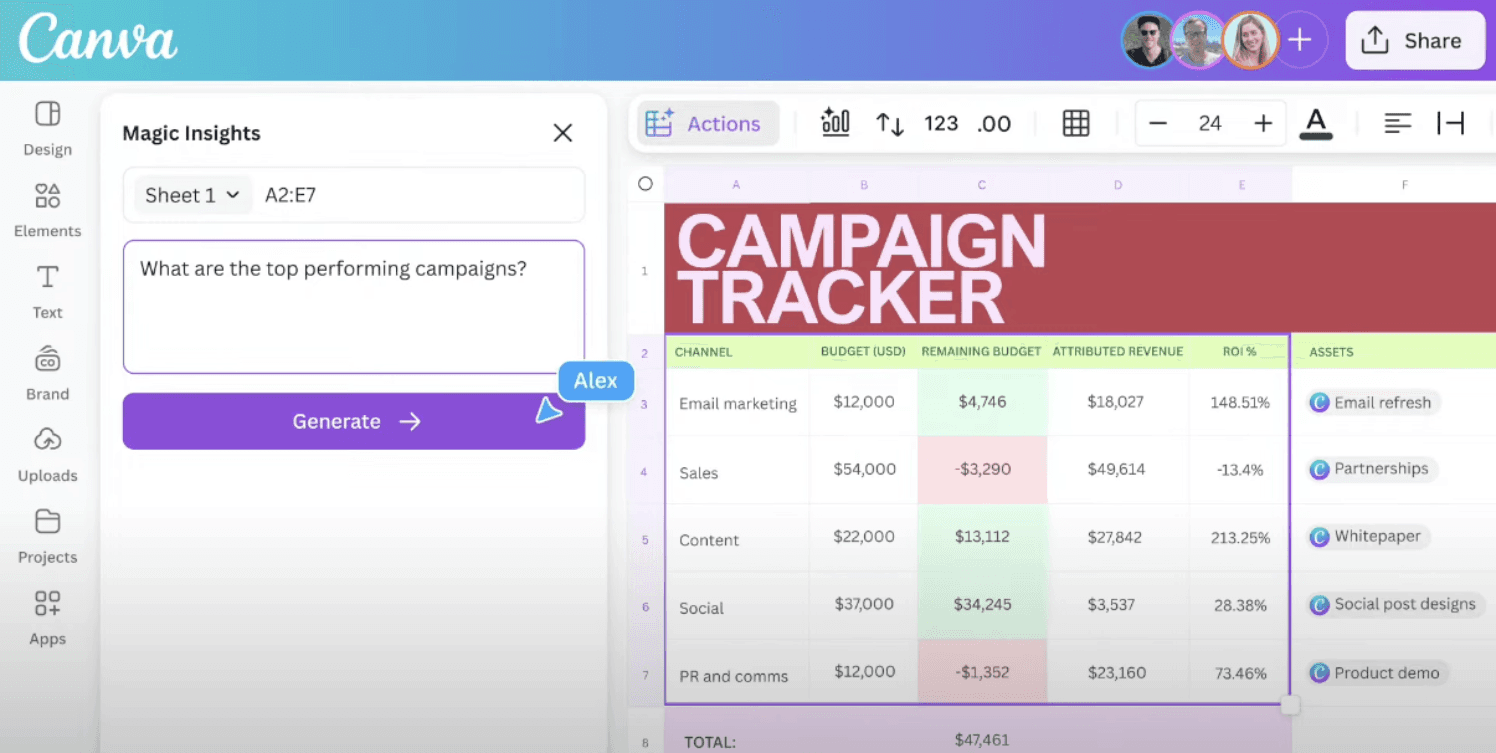Viewport: 1496px width, 753px height.
Task: Open the Design sidebar panel
Action: point(47,129)
